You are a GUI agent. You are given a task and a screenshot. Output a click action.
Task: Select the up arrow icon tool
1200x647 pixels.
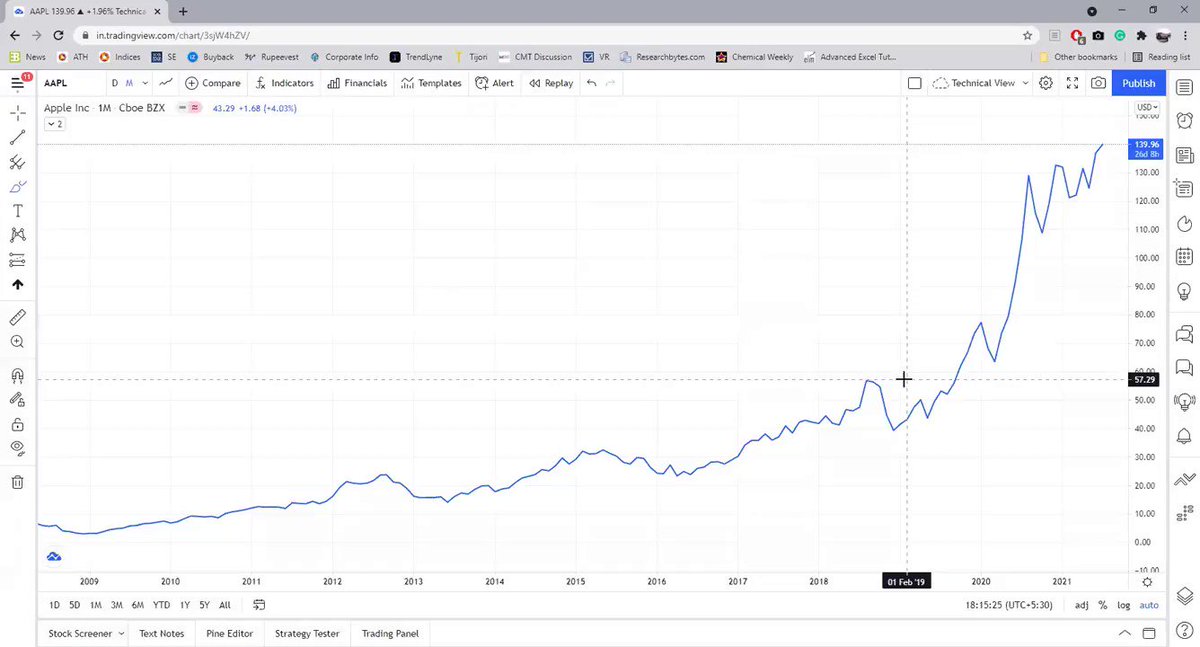[18, 285]
